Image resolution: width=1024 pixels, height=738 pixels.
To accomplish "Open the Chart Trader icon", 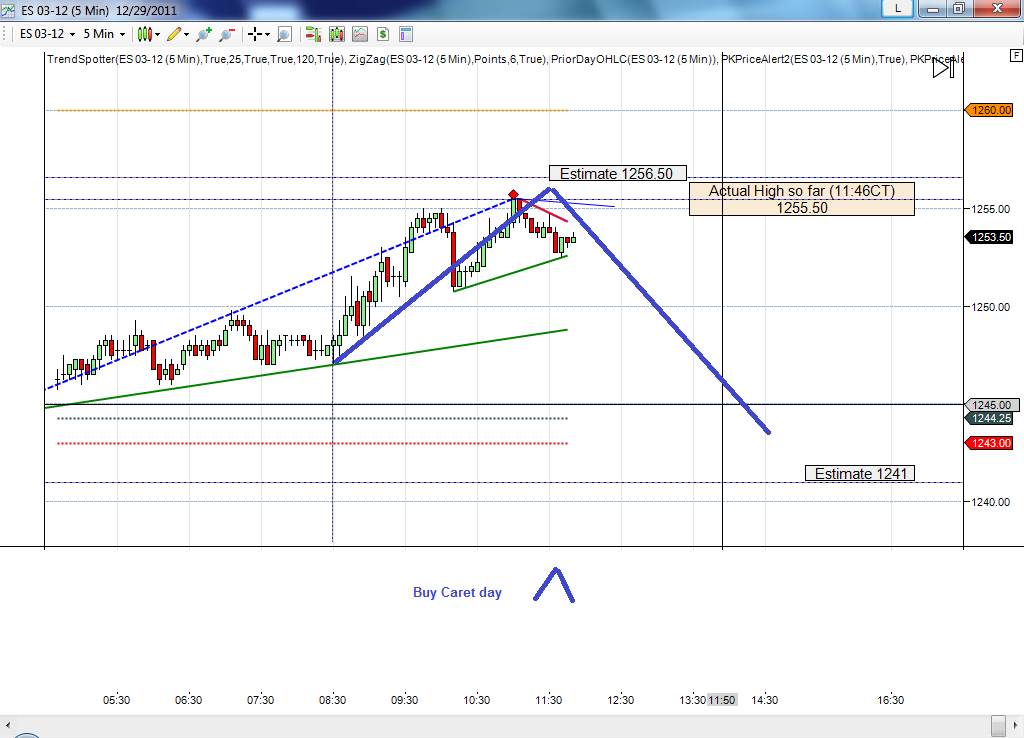I will coord(313,34).
